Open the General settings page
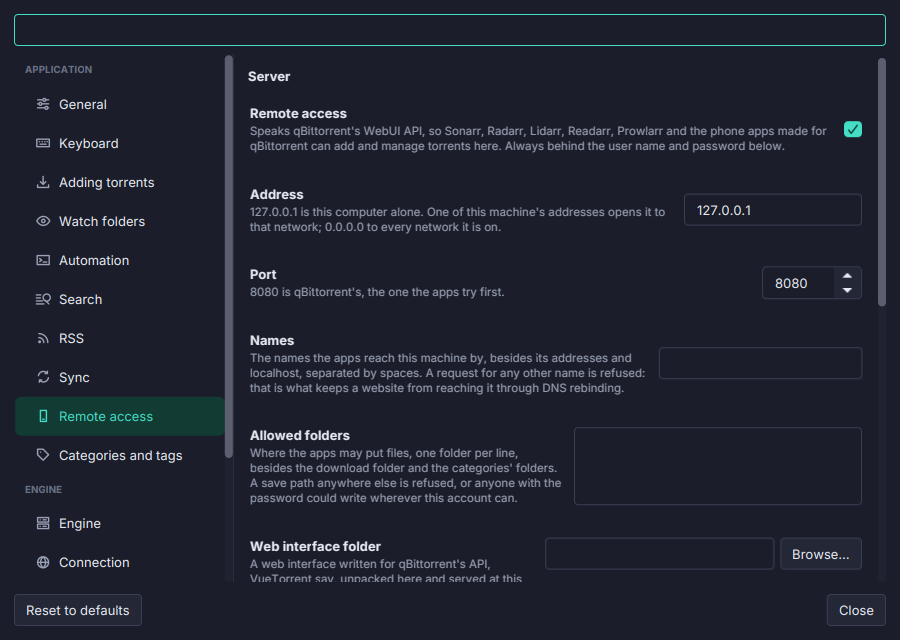Viewport: 900px width, 640px height. point(119,104)
